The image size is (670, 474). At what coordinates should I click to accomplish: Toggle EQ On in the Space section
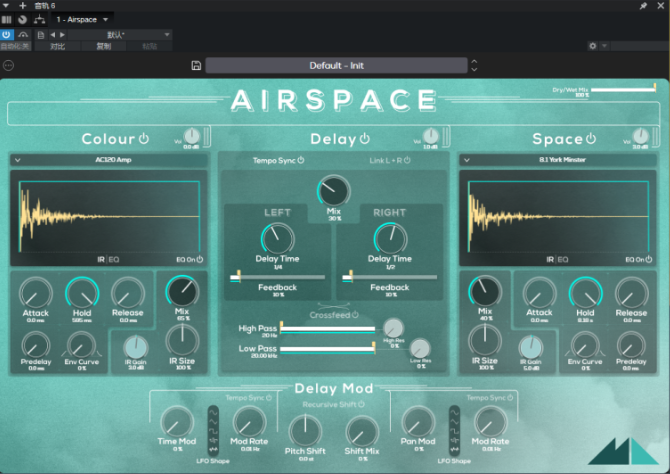coord(640,259)
